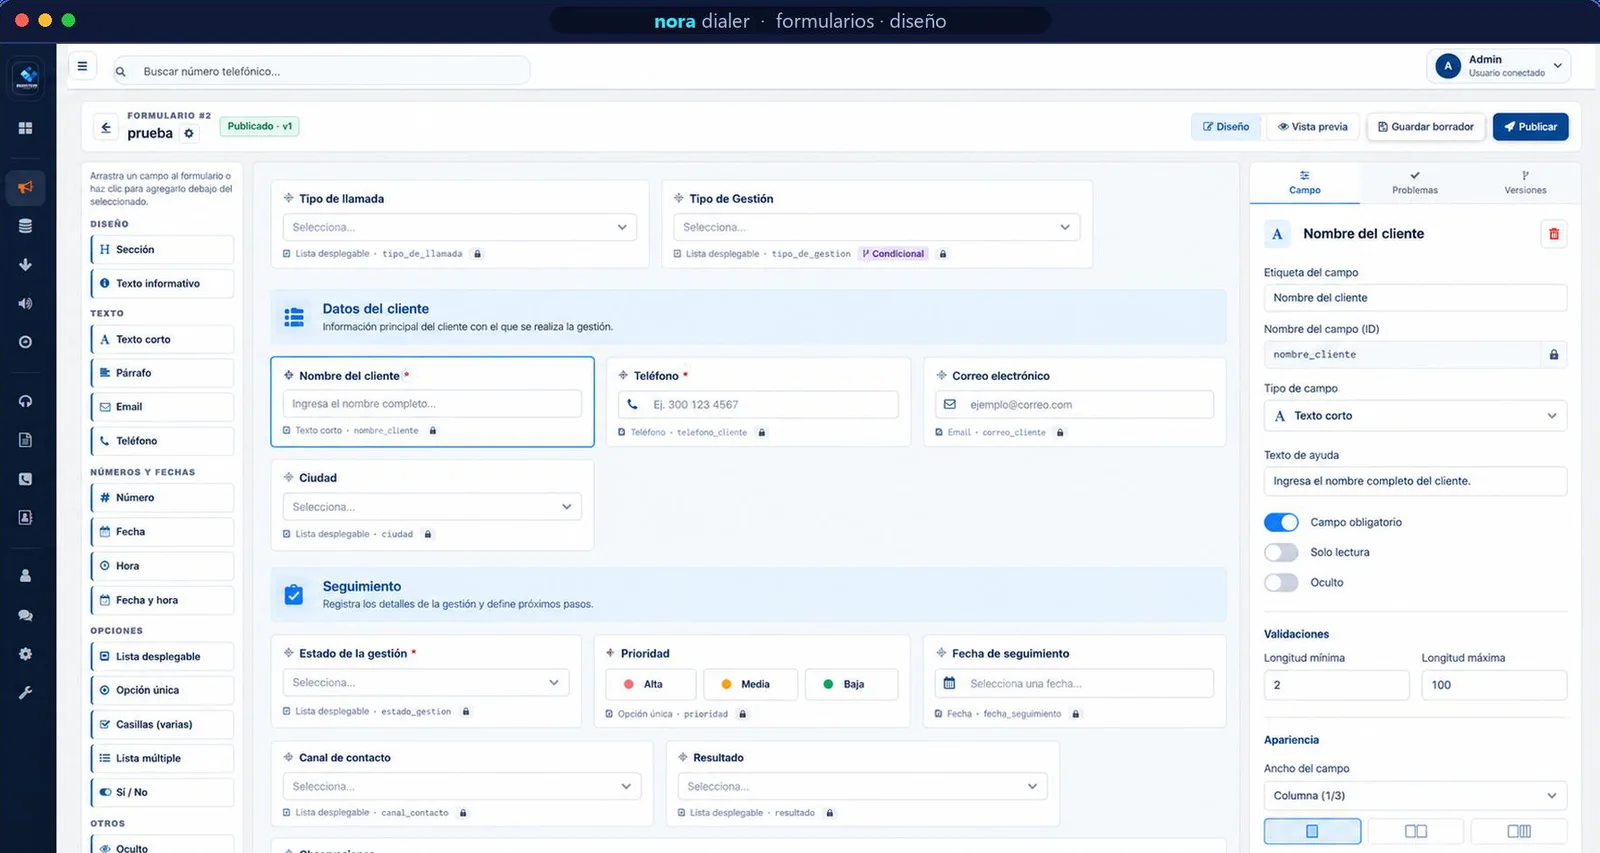Toggle the Oculto switch in field panel
The height and width of the screenshot is (853, 1600).
[x=1281, y=582]
